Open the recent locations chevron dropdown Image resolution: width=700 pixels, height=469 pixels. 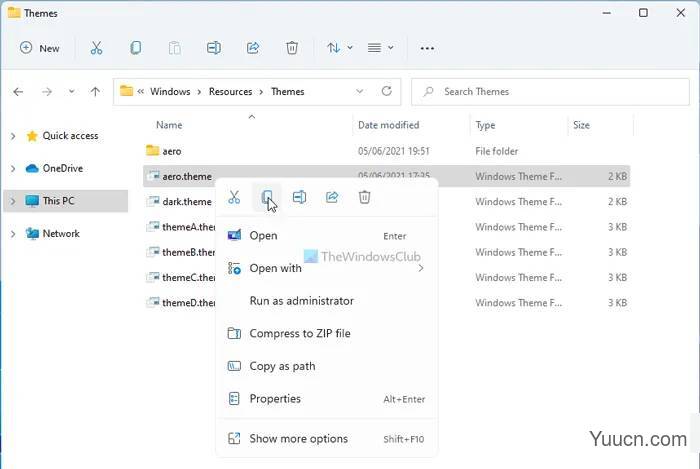pyautogui.click(x=71, y=92)
